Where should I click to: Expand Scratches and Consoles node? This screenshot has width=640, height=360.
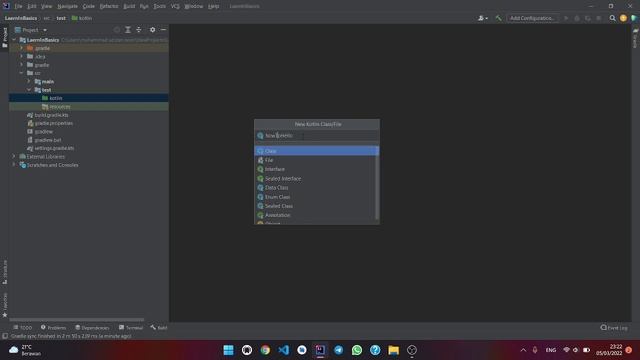14,165
